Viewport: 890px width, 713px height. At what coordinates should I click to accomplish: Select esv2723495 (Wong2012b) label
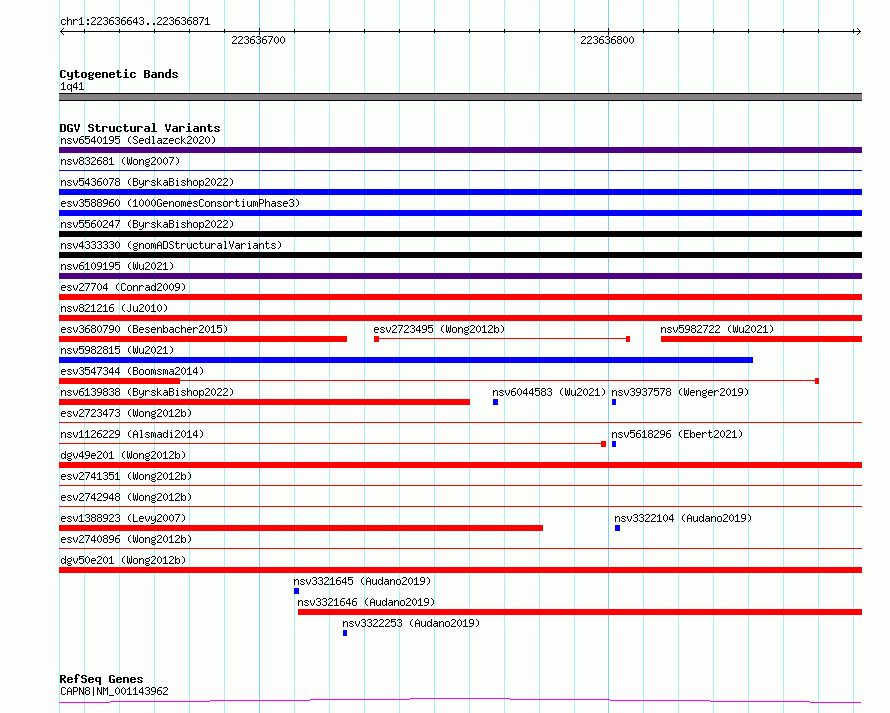pos(439,329)
